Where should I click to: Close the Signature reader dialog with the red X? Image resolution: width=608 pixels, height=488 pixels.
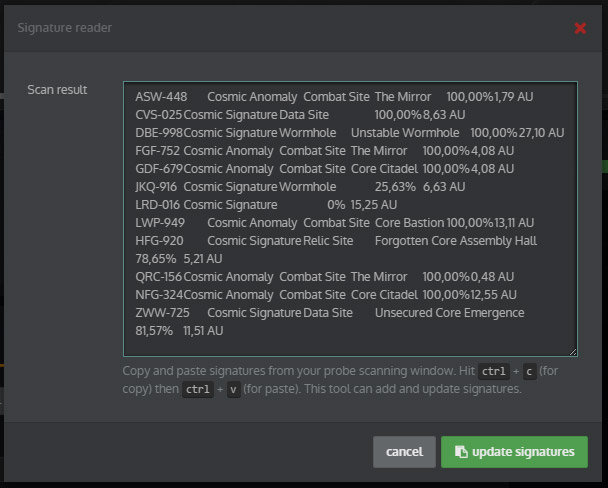tap(580, 28)
